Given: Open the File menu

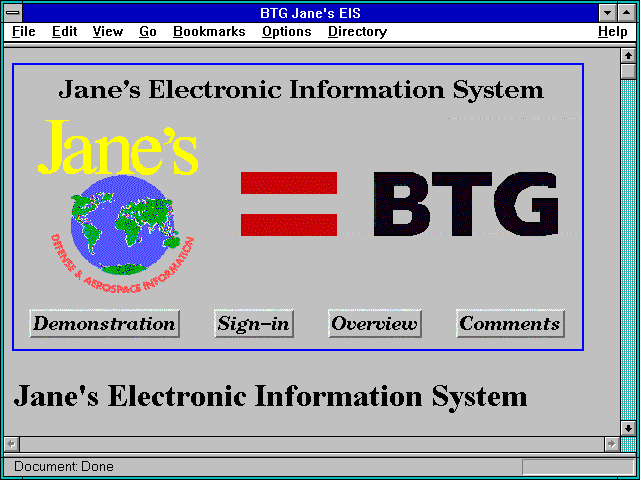Looking at the screenshot, I should coord(24,31).
